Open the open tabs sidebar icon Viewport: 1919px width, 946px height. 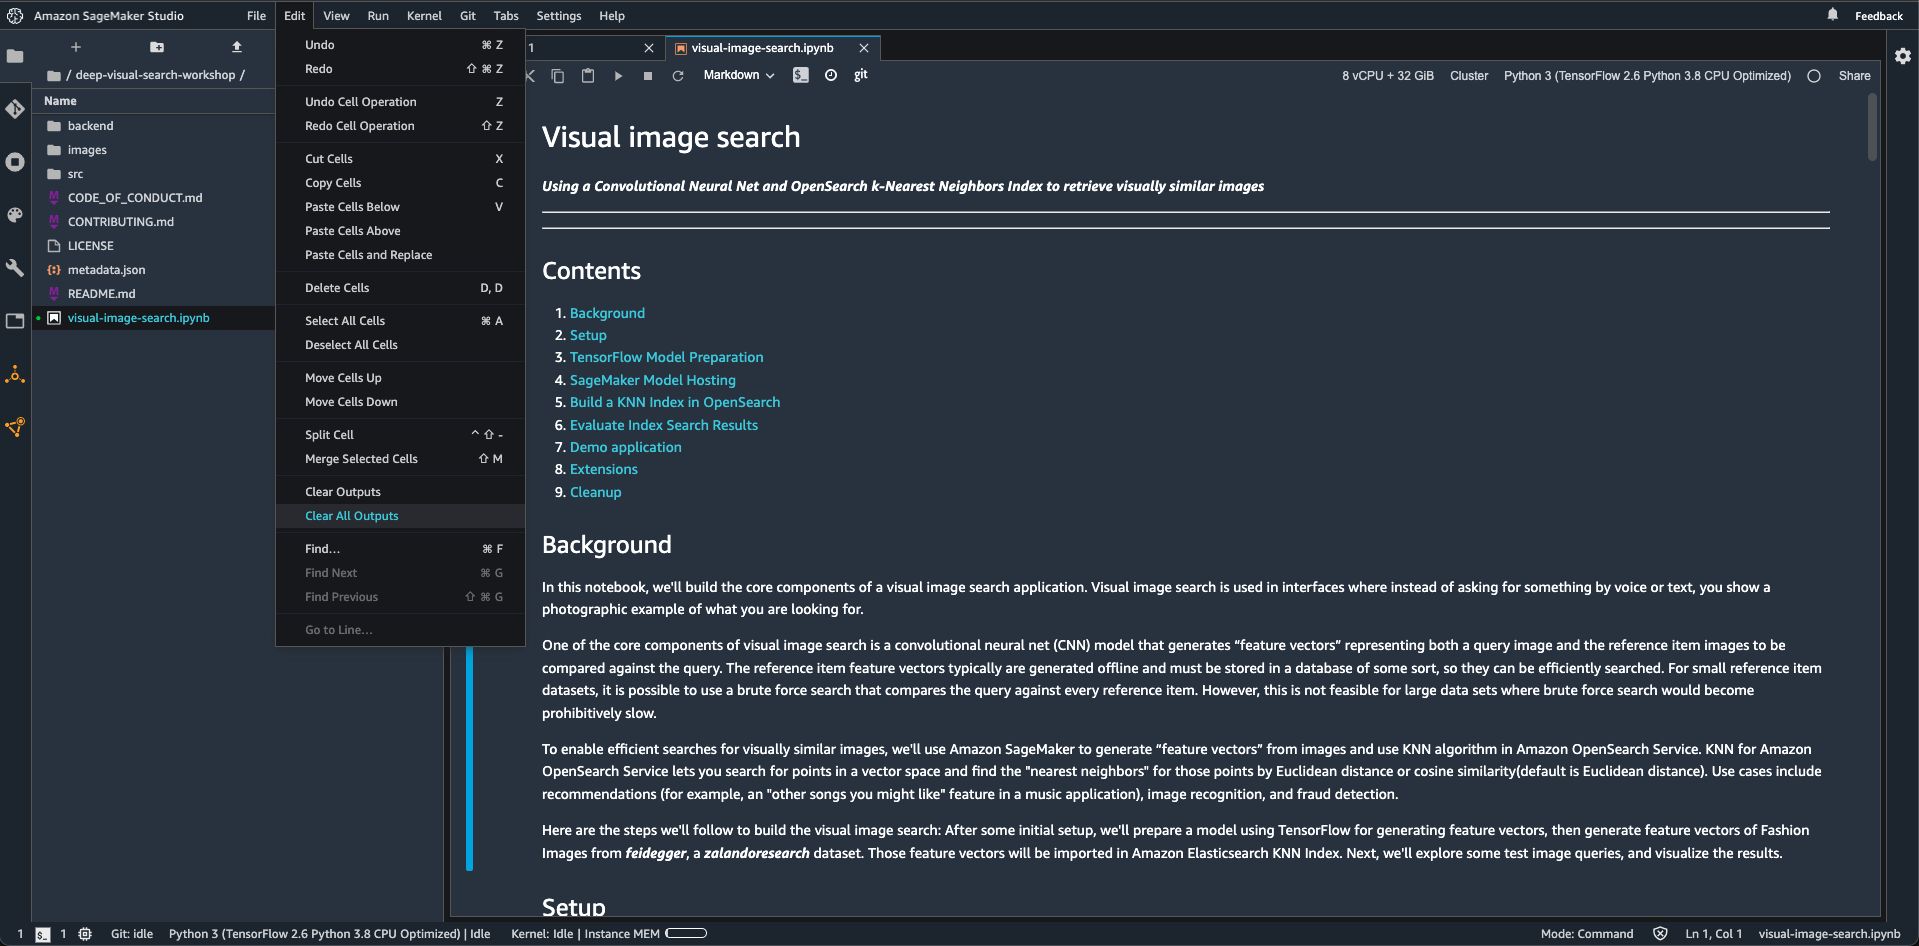[15, 321]
